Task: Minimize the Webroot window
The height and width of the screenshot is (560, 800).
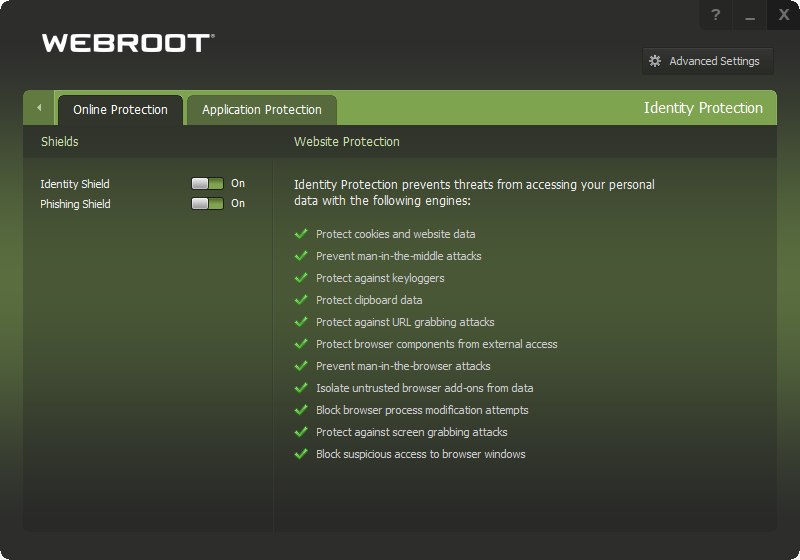Action: pyautogui.click(x=749, y=15)
